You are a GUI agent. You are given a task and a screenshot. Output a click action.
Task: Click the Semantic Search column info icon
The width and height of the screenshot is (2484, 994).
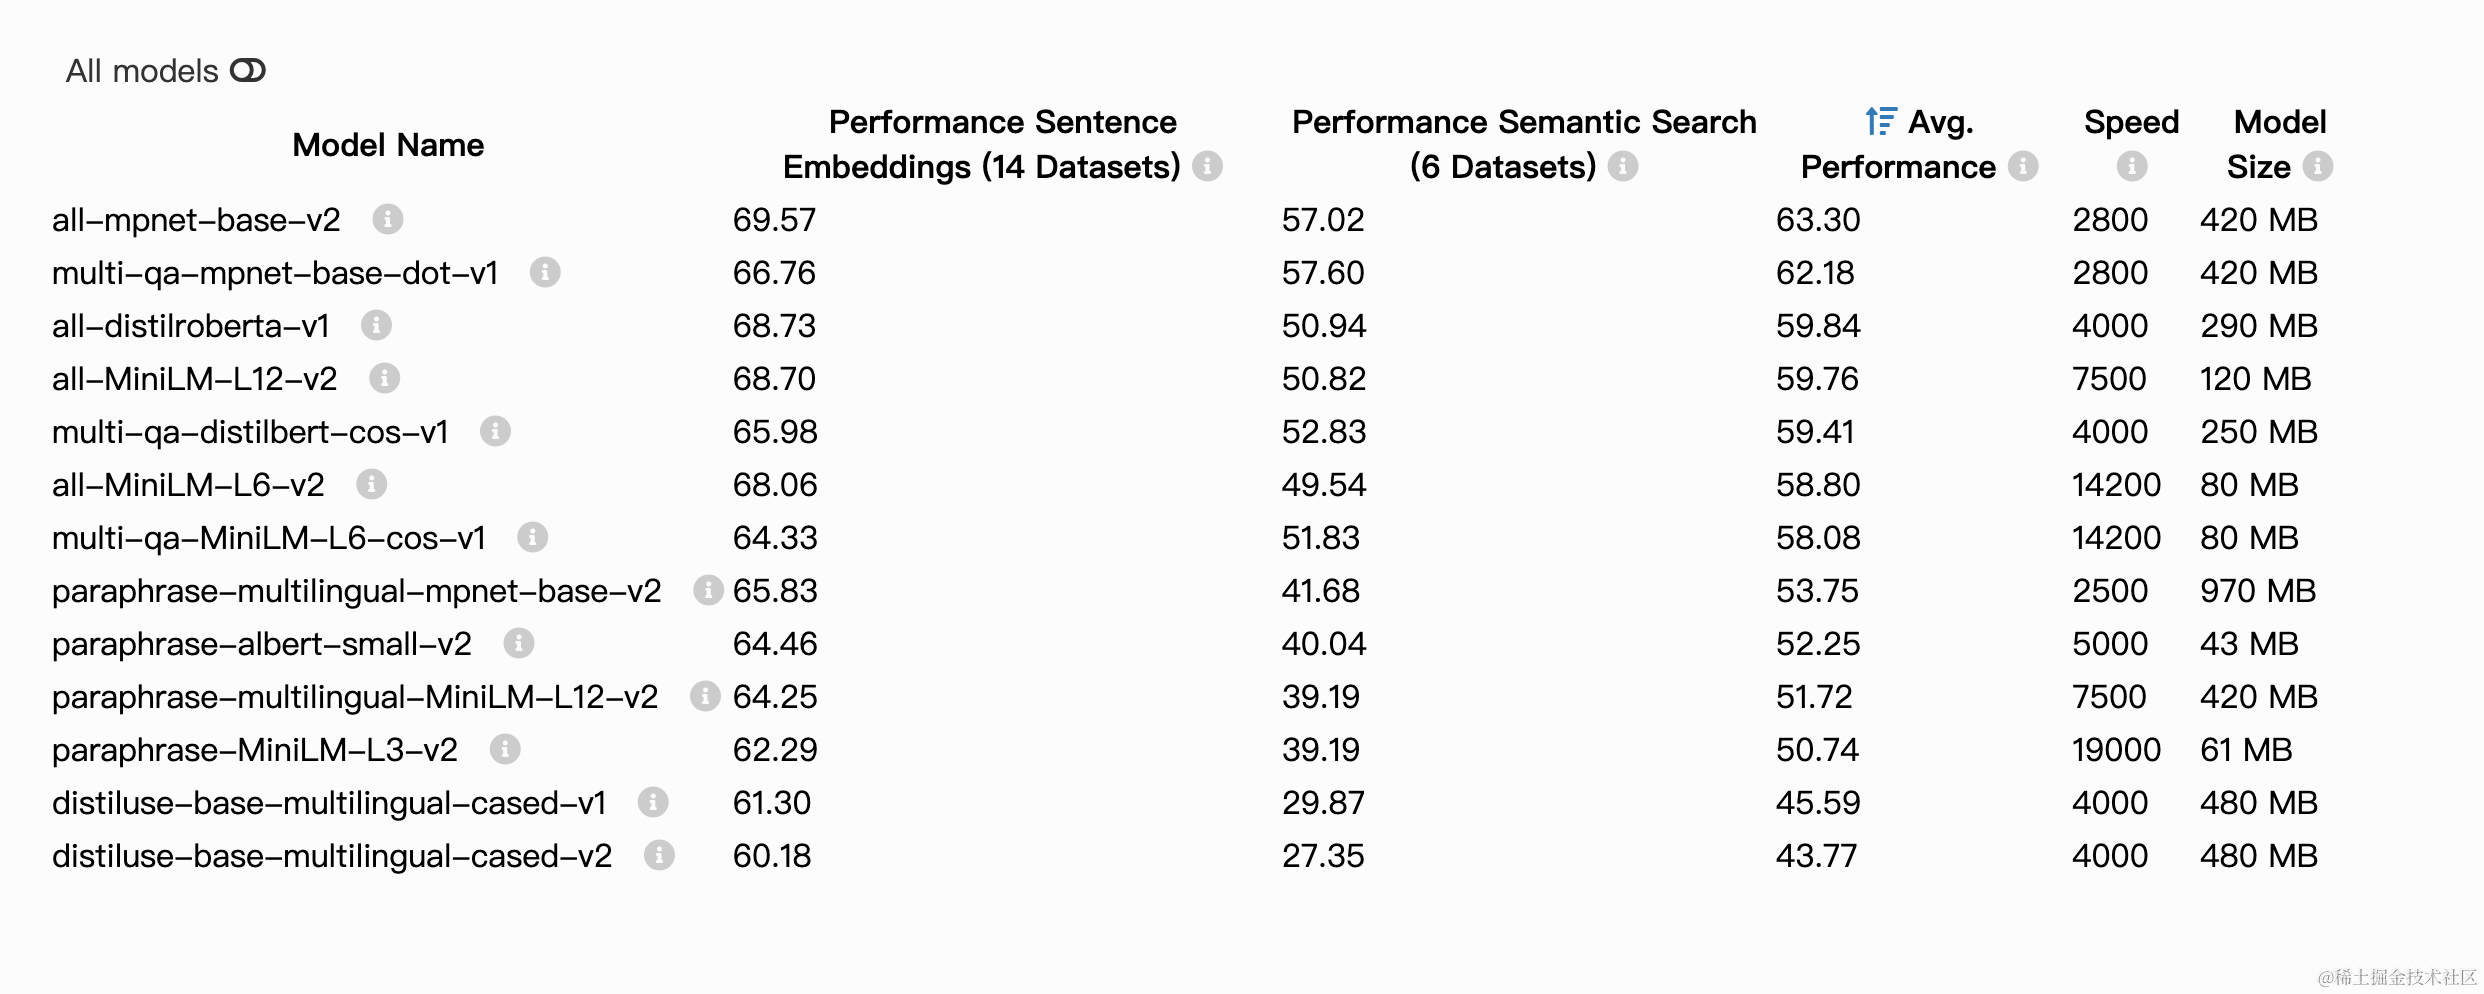[x=1623, y=166]
